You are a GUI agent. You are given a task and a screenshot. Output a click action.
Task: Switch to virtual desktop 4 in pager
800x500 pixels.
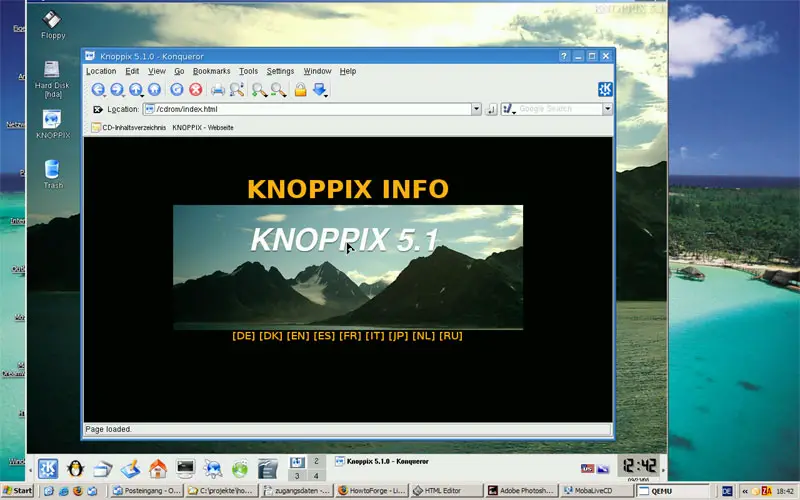[x=316, y=476]
